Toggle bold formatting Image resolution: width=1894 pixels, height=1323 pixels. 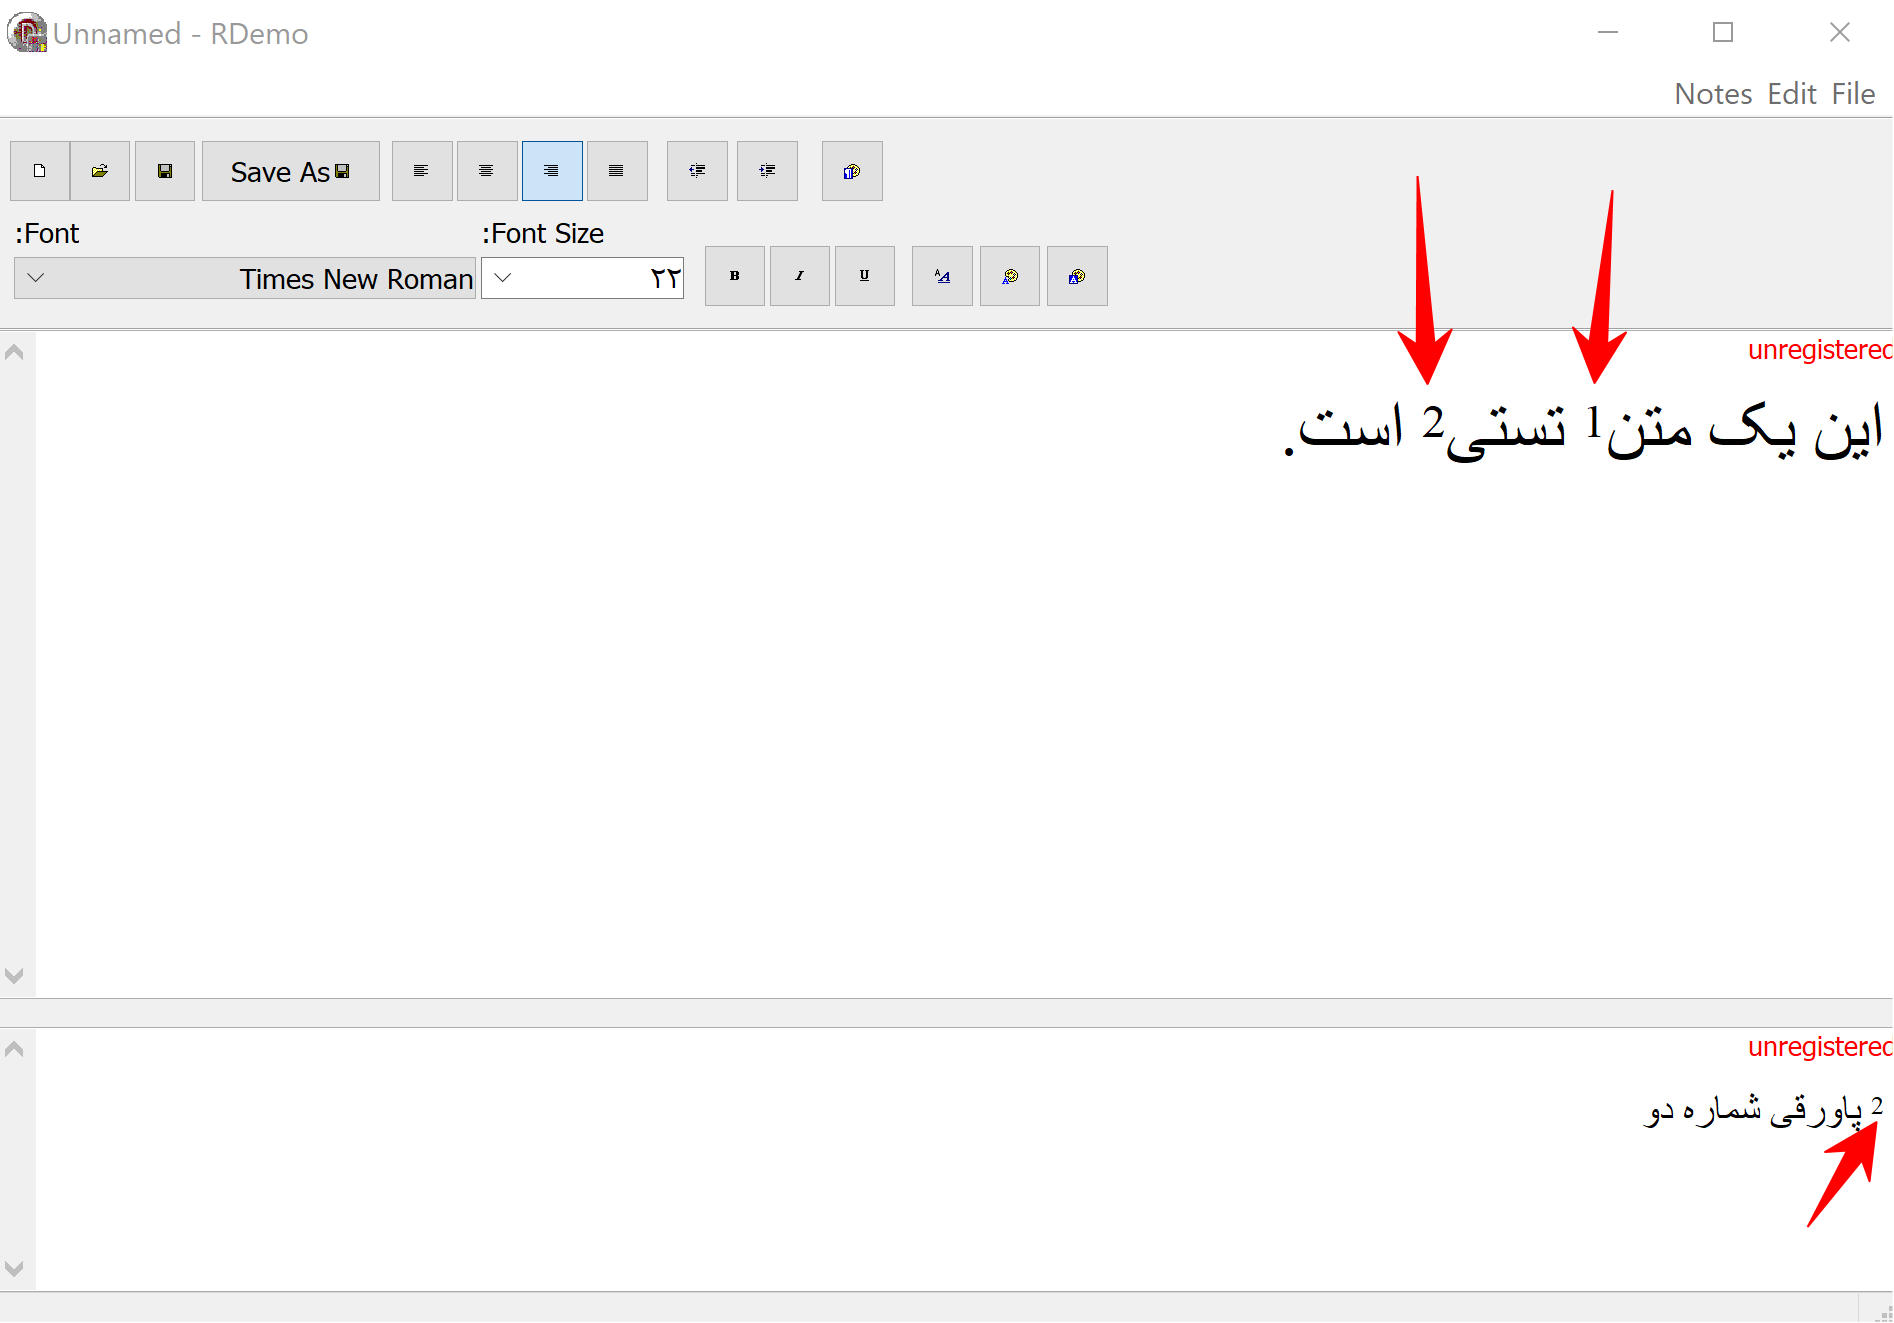(x=735, y=276)
